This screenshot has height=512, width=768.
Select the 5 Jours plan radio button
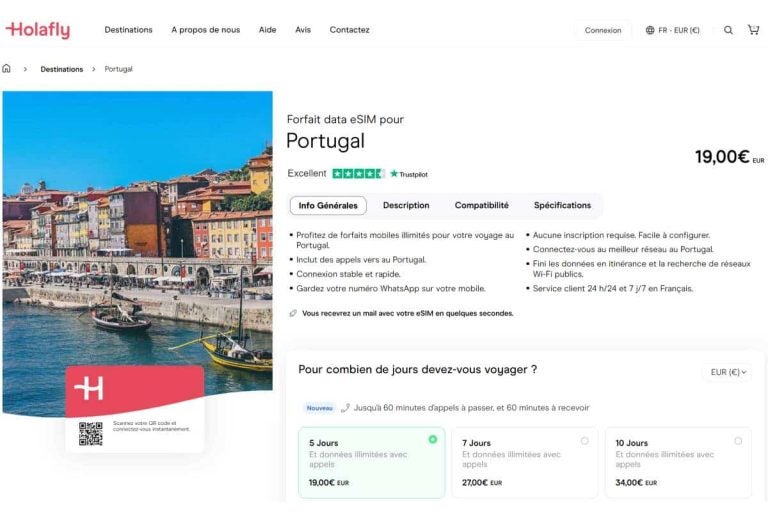(432, 439)
